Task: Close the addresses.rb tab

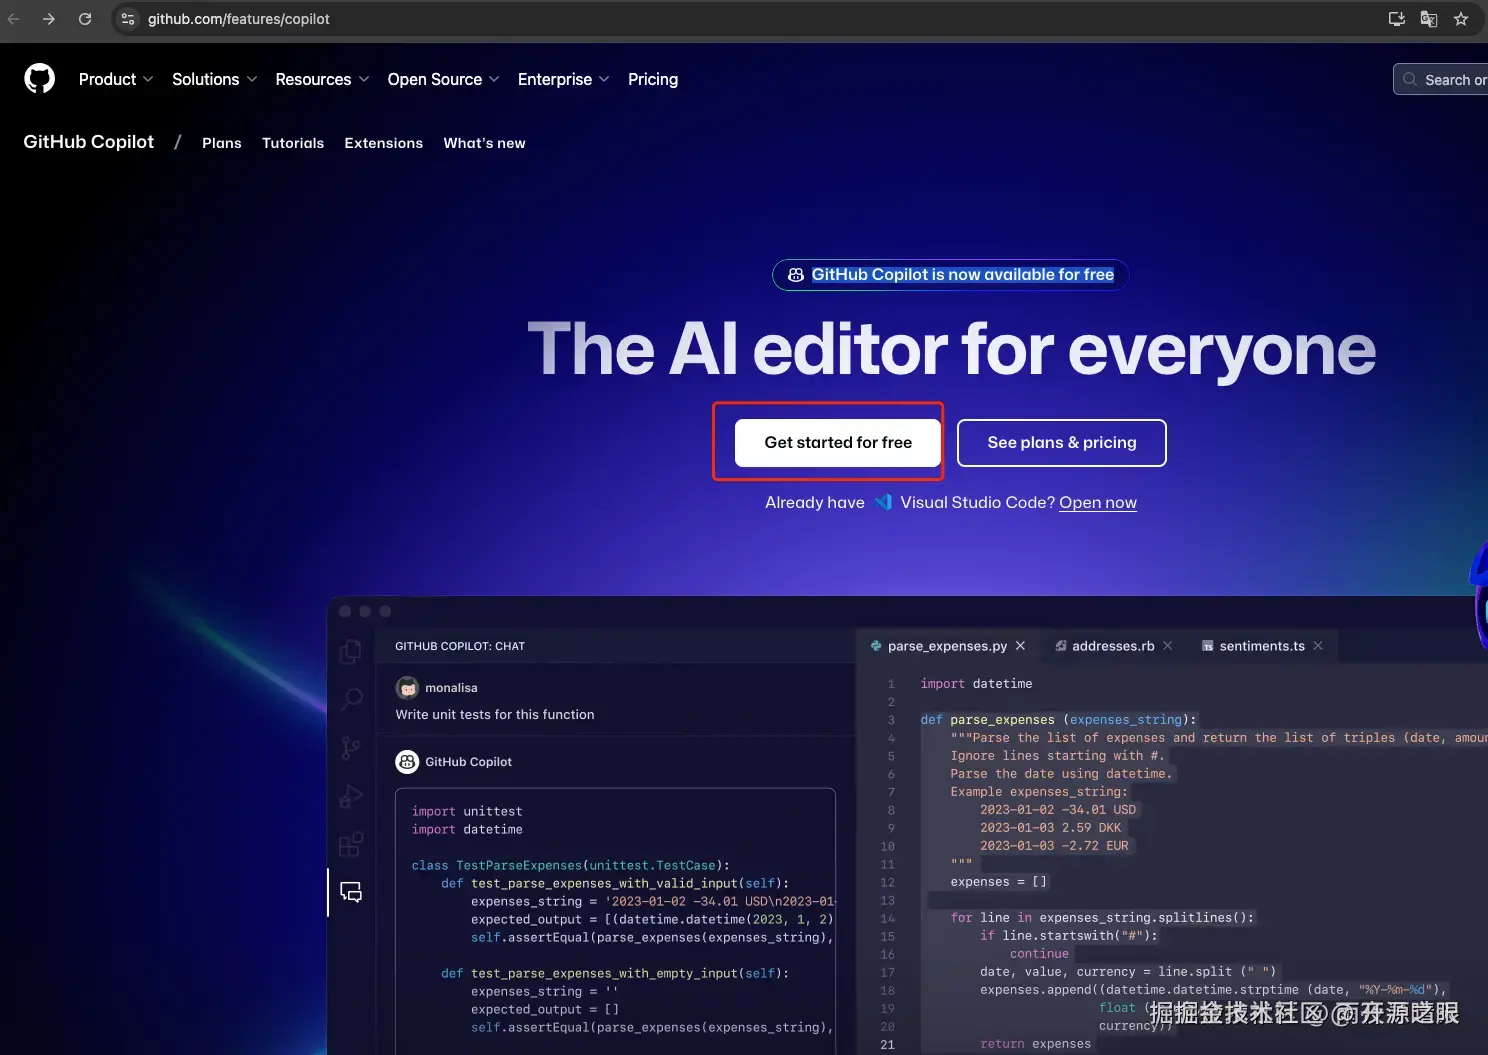Action: (1167, 646)
